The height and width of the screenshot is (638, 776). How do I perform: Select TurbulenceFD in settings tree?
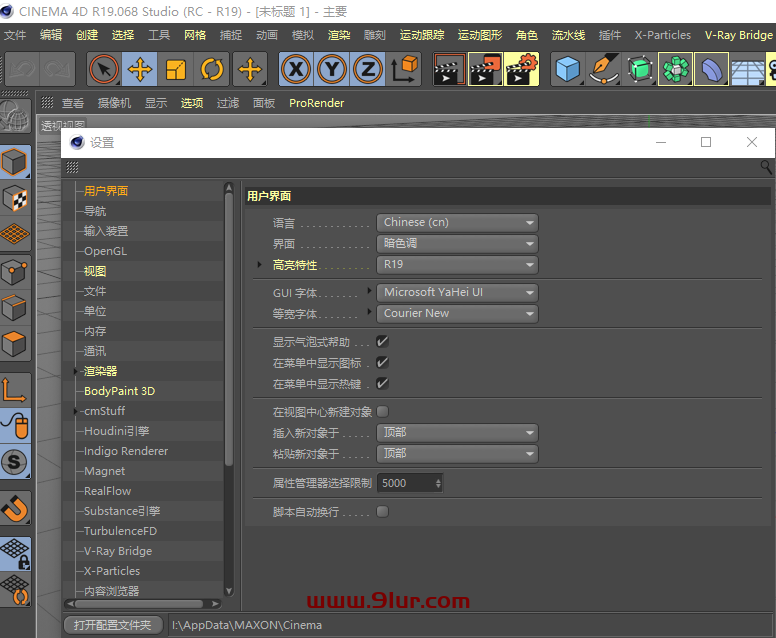coord(120,531)
